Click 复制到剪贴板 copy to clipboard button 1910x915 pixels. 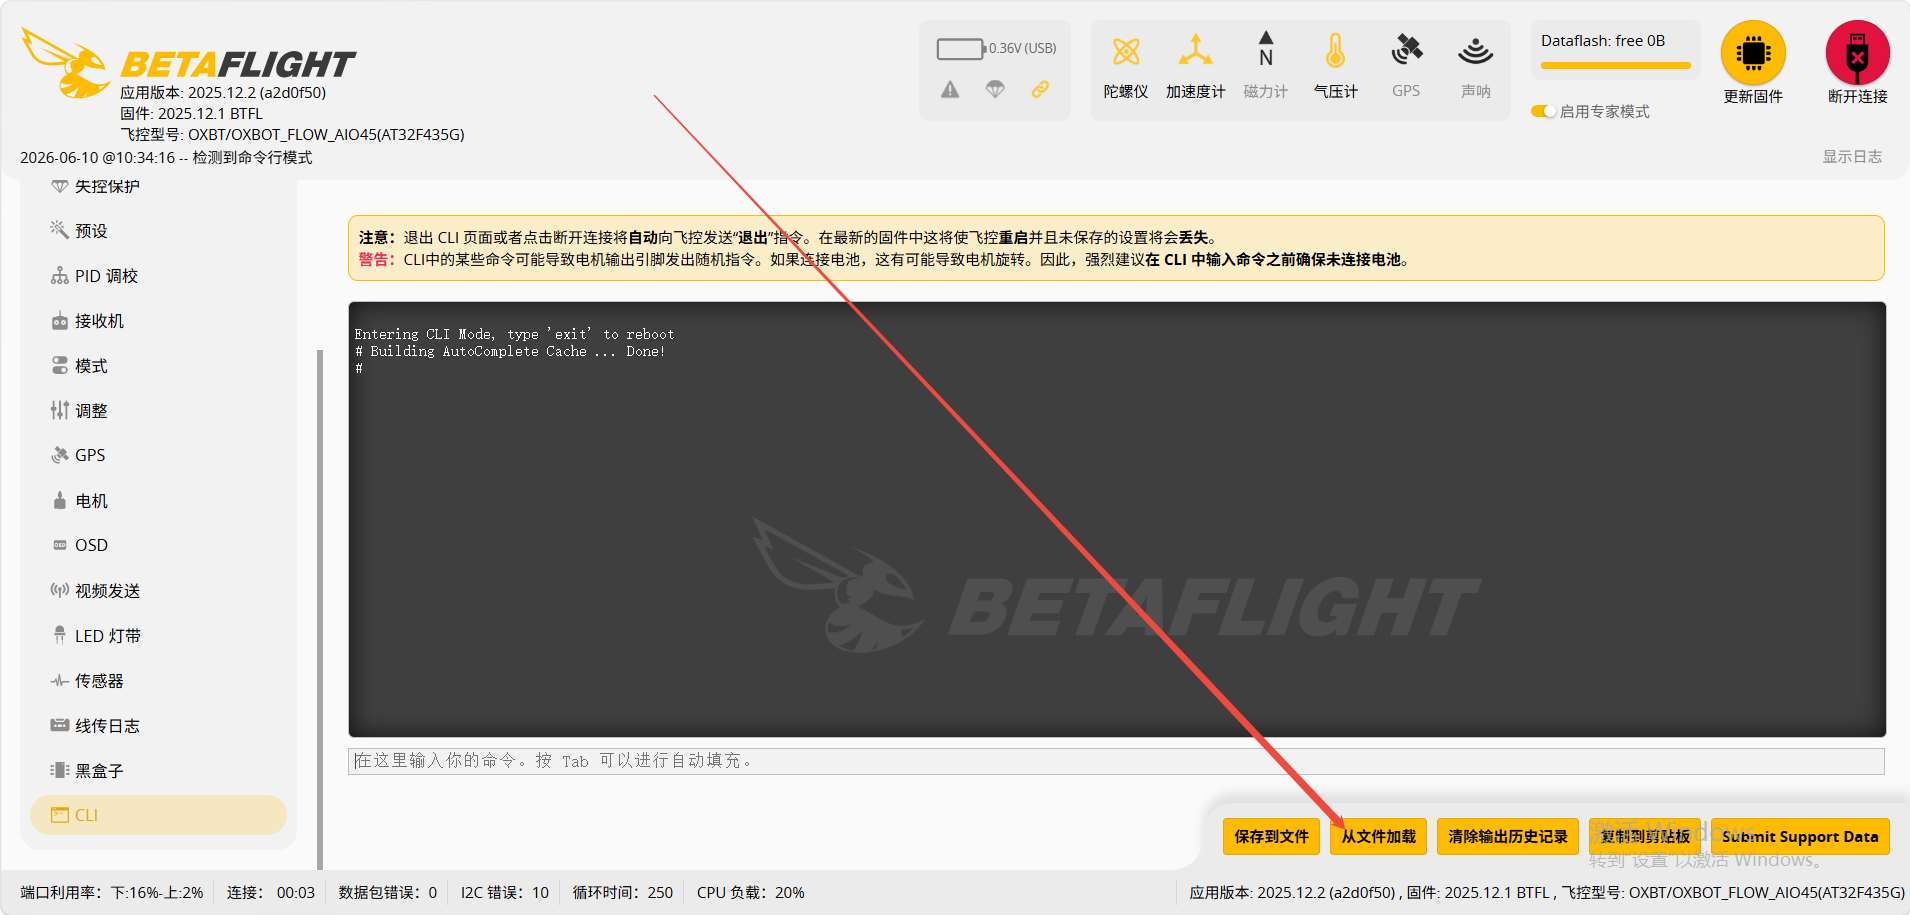[1645, 836]
